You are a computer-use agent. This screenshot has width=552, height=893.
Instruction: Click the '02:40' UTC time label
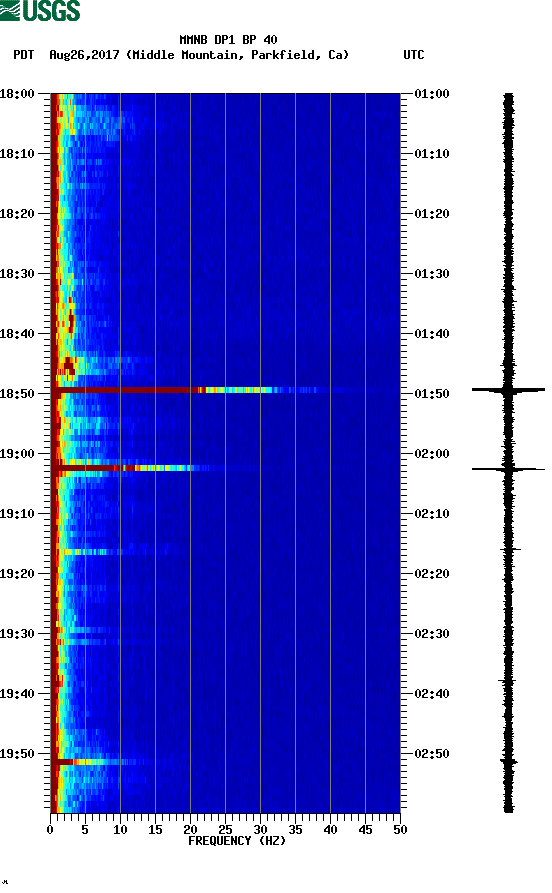(x=432, y=694)
